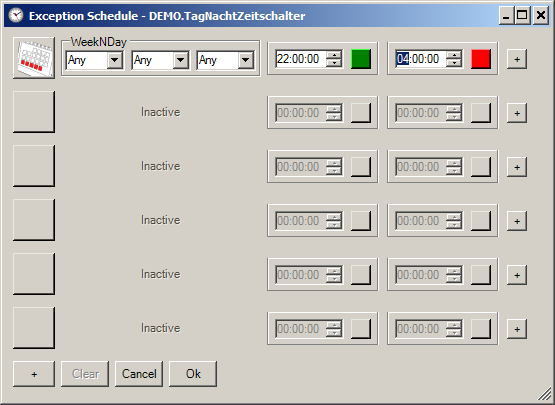
Task: Increase the 04:00:00 time with its up arrow
Action: [454, 55]
